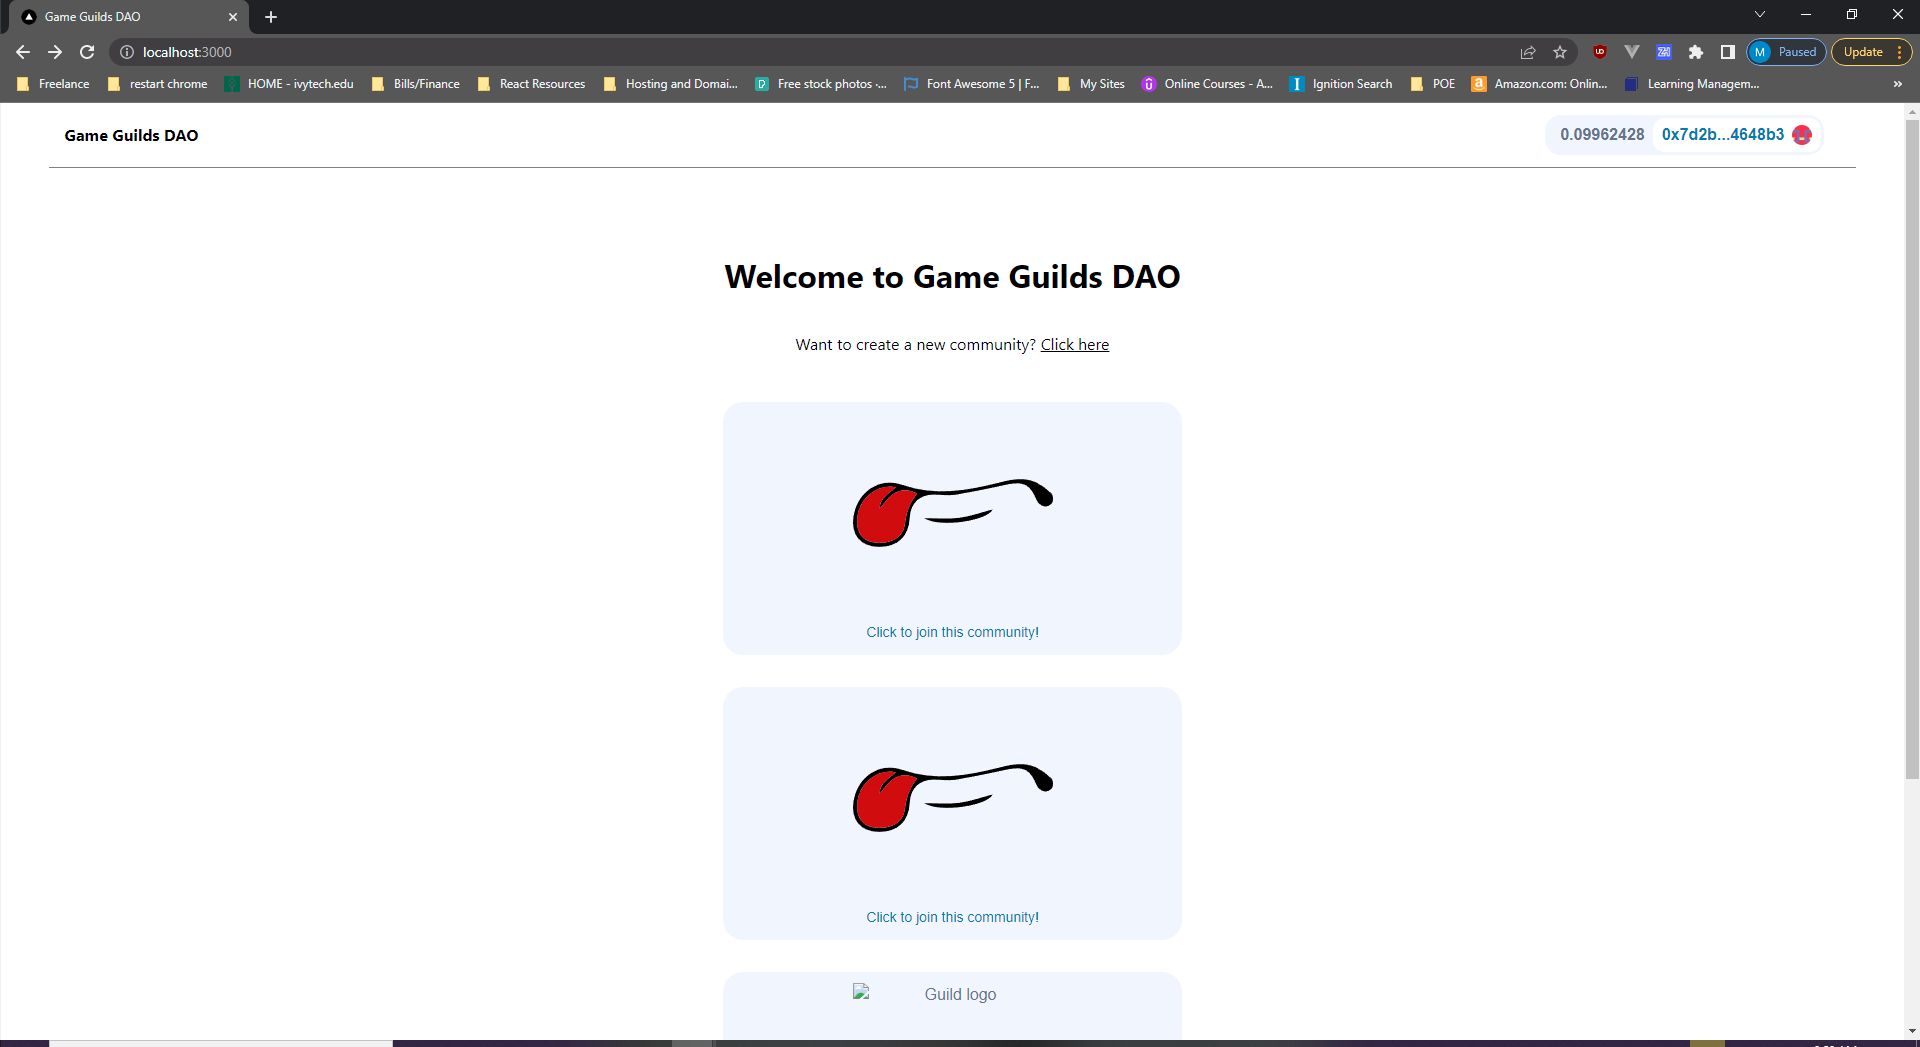Image resolution: width=1920 pixels, height=1047 pixels.
Task: Go back to the previous page
Action: [x=23, y=52]
